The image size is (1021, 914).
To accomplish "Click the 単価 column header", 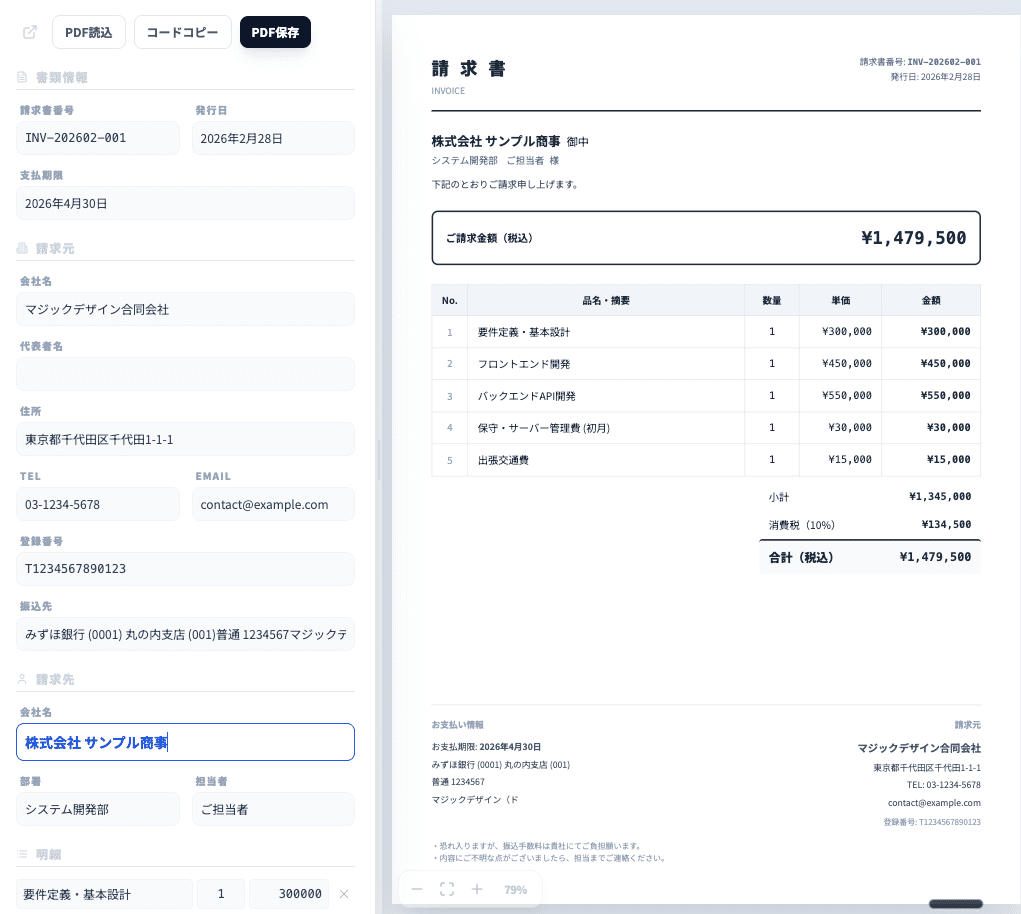I will pyautogui.click(x=840, y=300).
